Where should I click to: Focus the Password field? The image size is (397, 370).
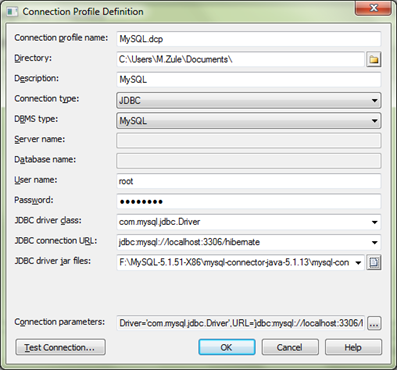click(x=249, y=202)
